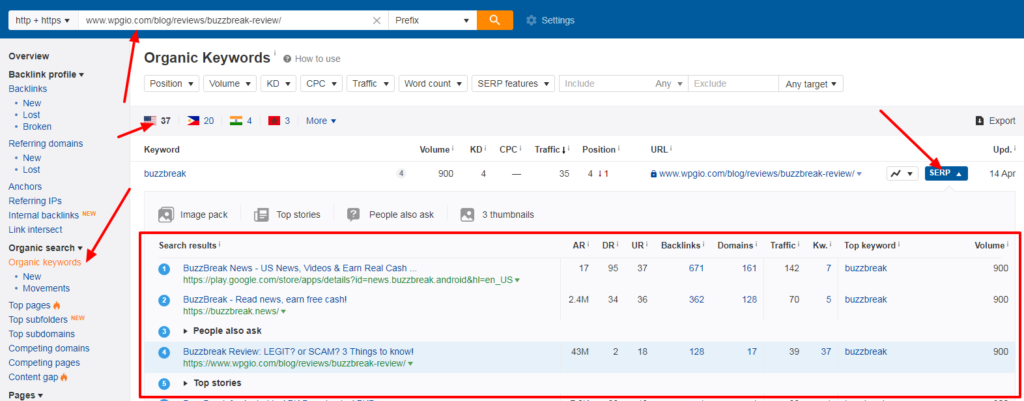This screenshot has width=1024, height=401.
Task: Click the Top stories SERP feature icon
Action: (262, 214)
